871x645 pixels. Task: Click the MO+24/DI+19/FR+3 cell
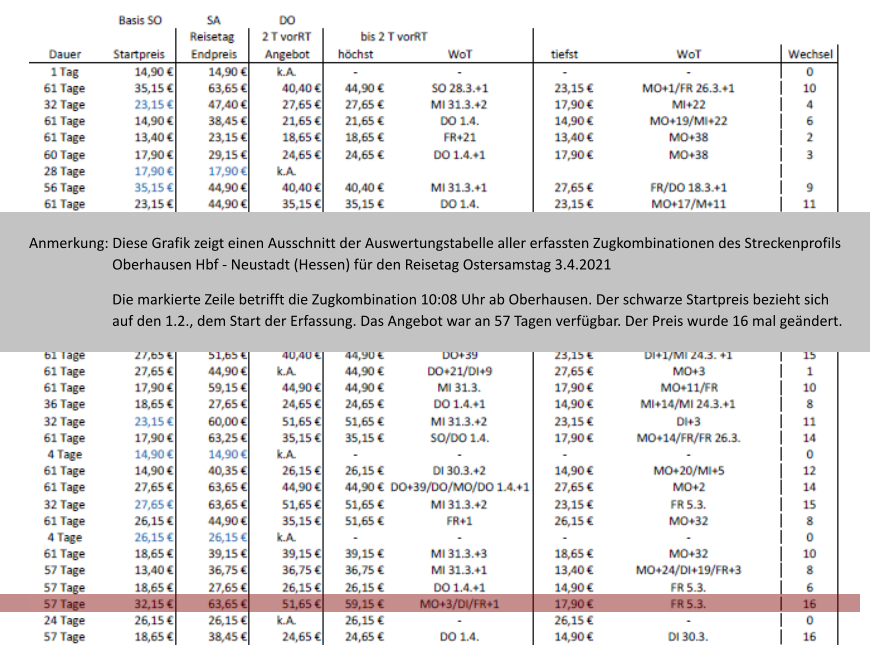click(688, 570)
